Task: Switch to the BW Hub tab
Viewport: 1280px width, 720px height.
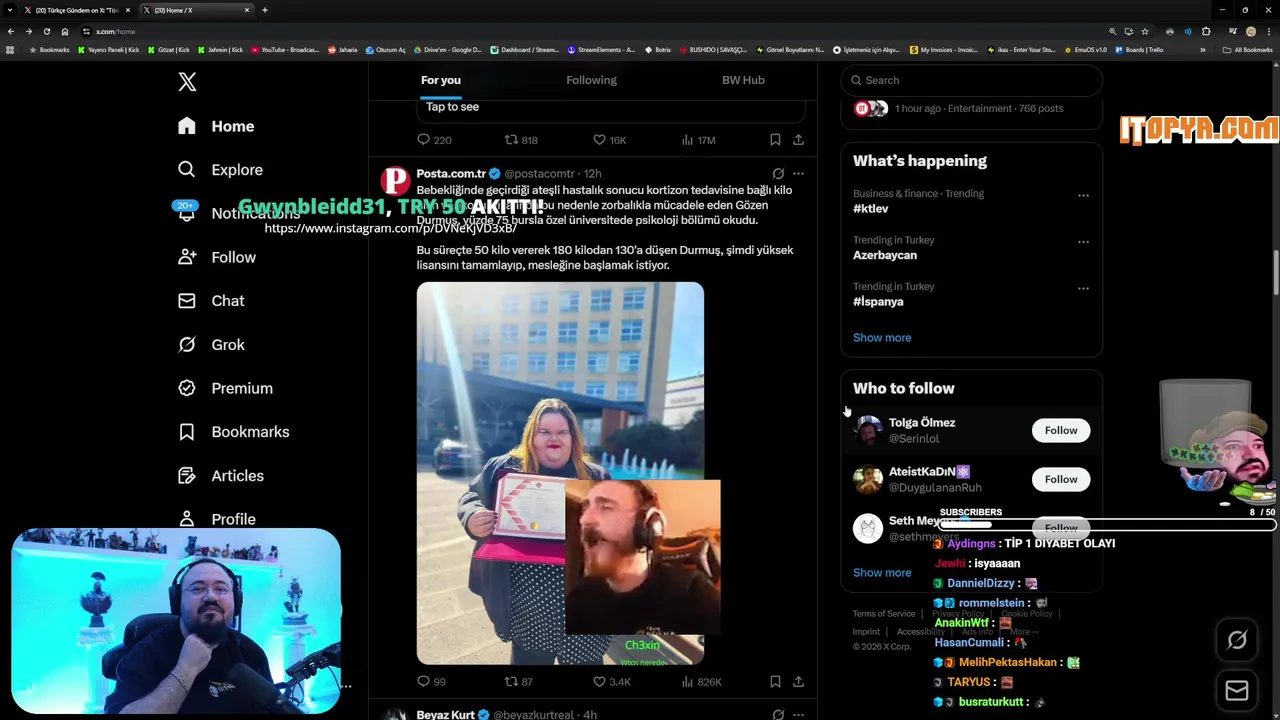Action: [x=743, y=80]
